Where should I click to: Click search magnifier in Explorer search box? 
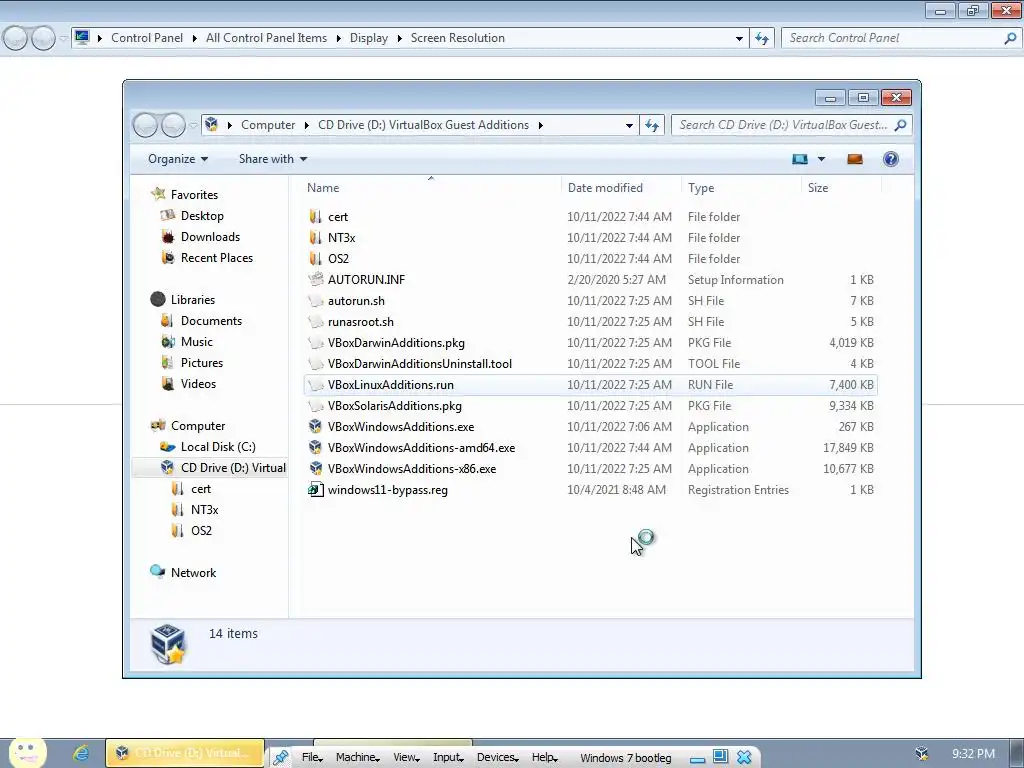[x=901, y=125]
